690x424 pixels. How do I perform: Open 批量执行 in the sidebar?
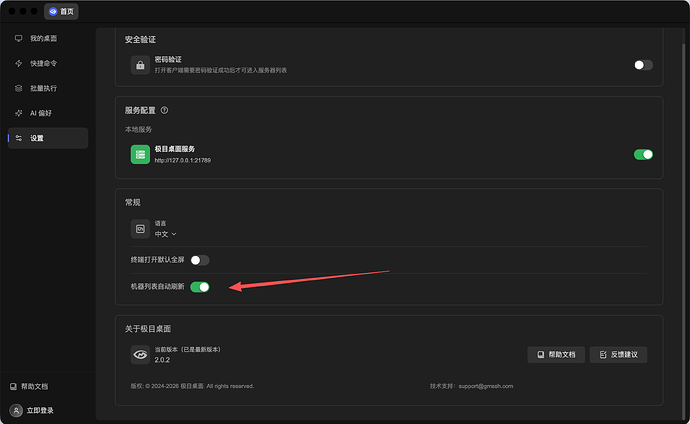(x=48, y=88)
